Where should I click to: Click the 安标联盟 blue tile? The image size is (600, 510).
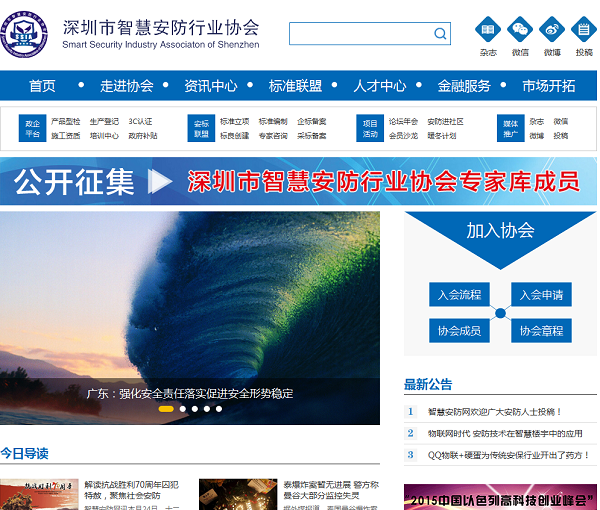pos(201,128)
